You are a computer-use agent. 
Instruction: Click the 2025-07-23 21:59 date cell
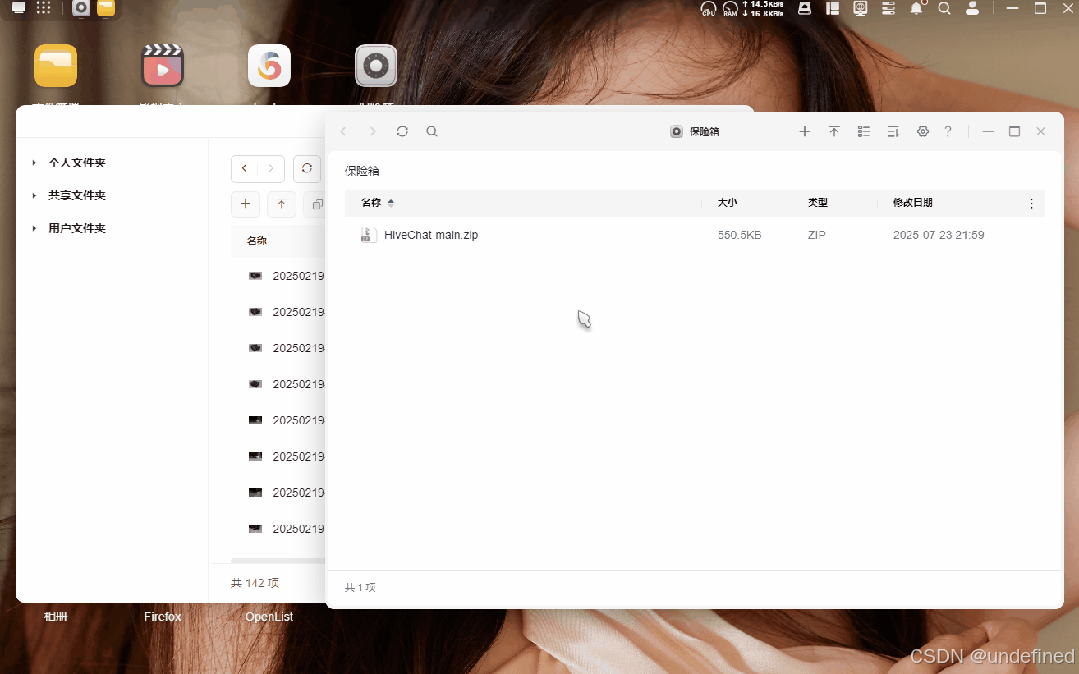coord(939,235)
